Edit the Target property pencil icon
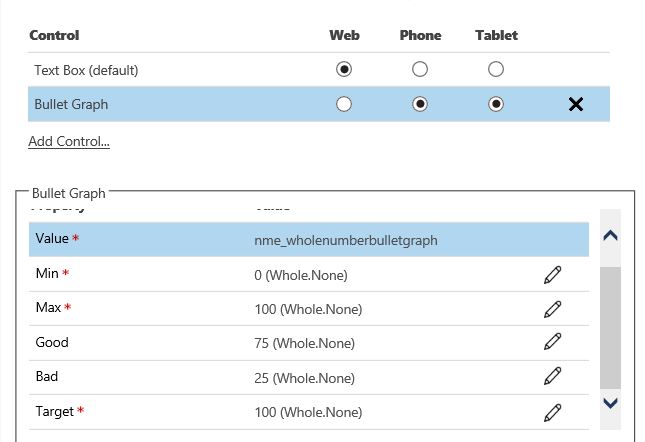The height and width of the screenshot is (442, 645). pyautogui.click(x=552, y=411)
